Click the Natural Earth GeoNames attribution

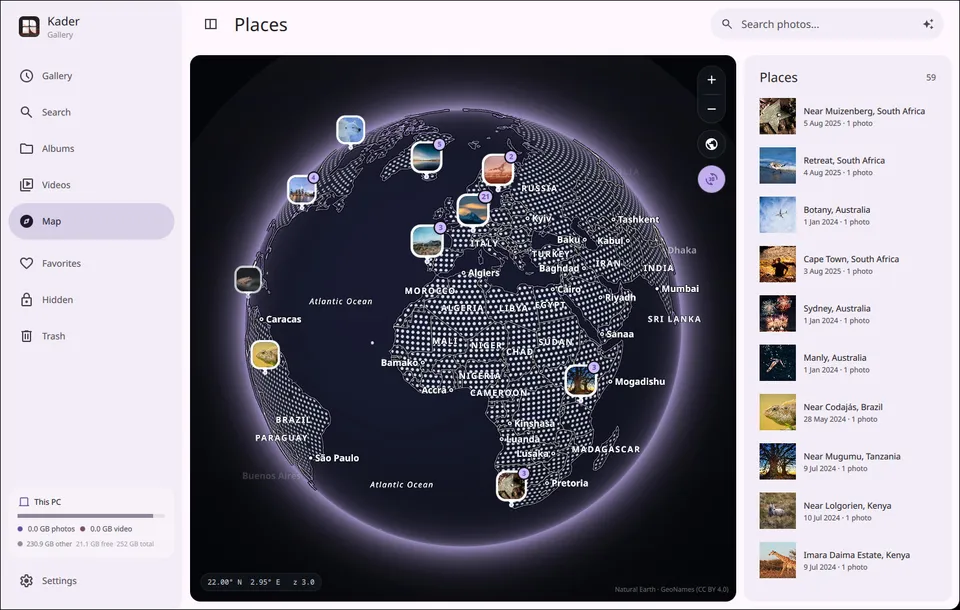[x=671, y=589]
